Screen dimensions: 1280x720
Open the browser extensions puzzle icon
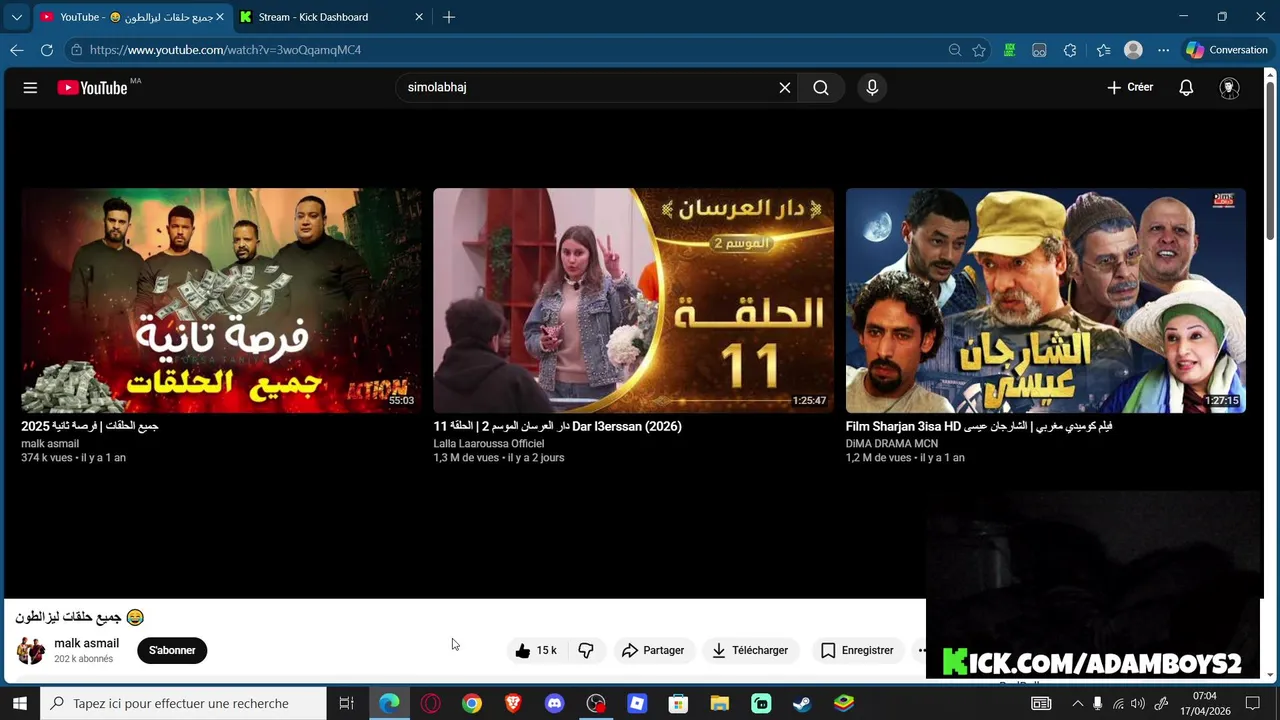1070,50
